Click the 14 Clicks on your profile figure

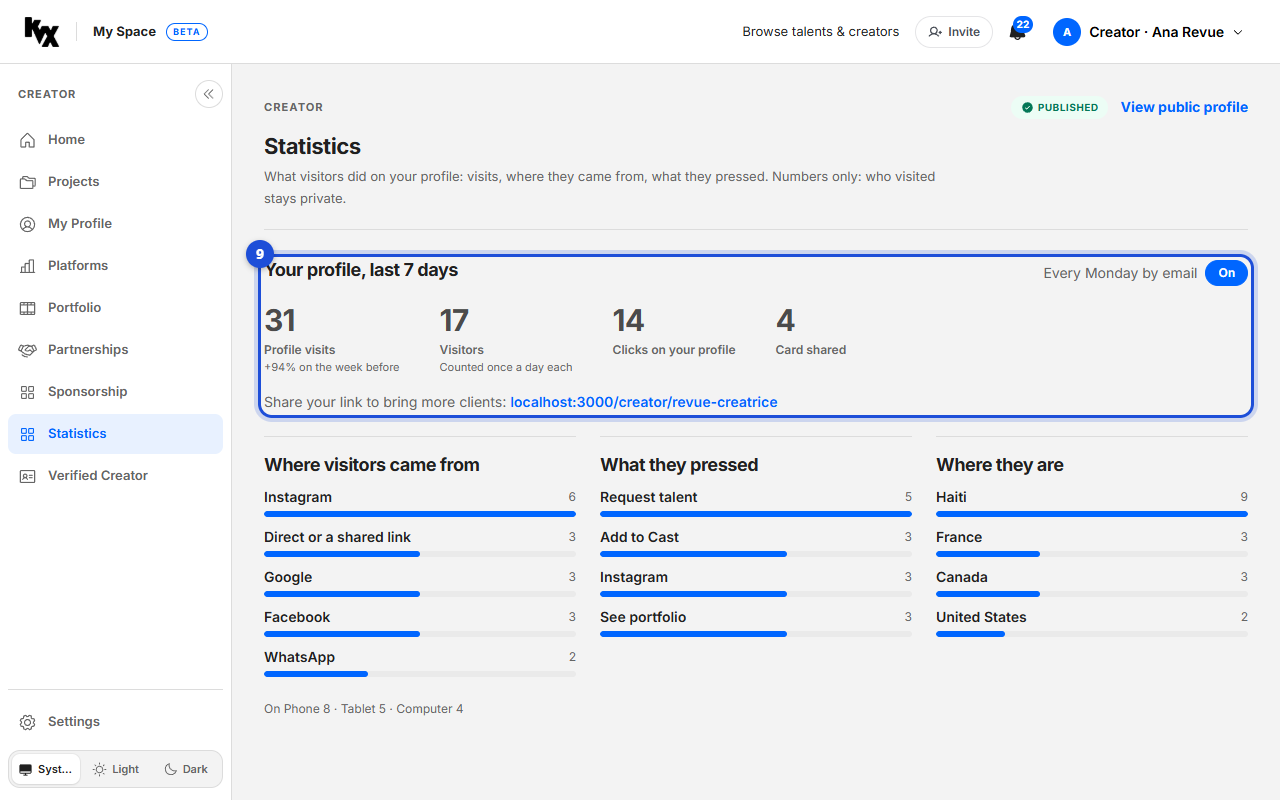click(x=628, y=320)
